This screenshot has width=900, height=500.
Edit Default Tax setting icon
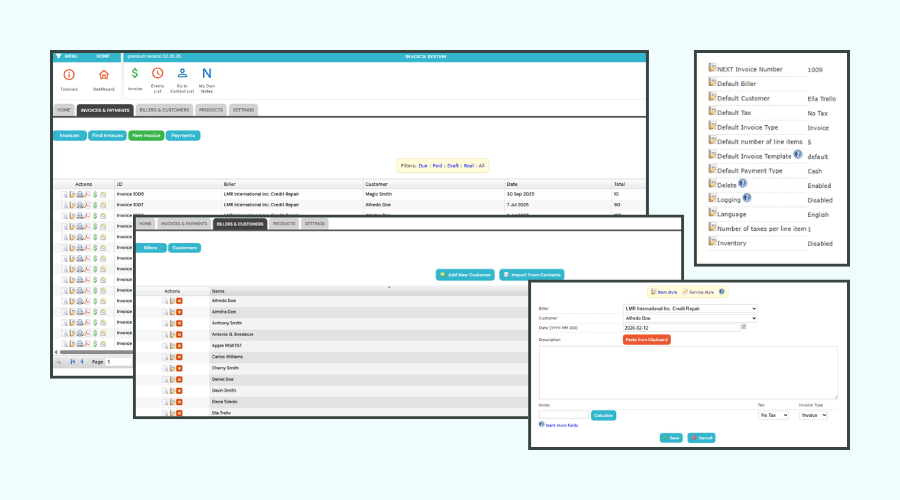712,111
